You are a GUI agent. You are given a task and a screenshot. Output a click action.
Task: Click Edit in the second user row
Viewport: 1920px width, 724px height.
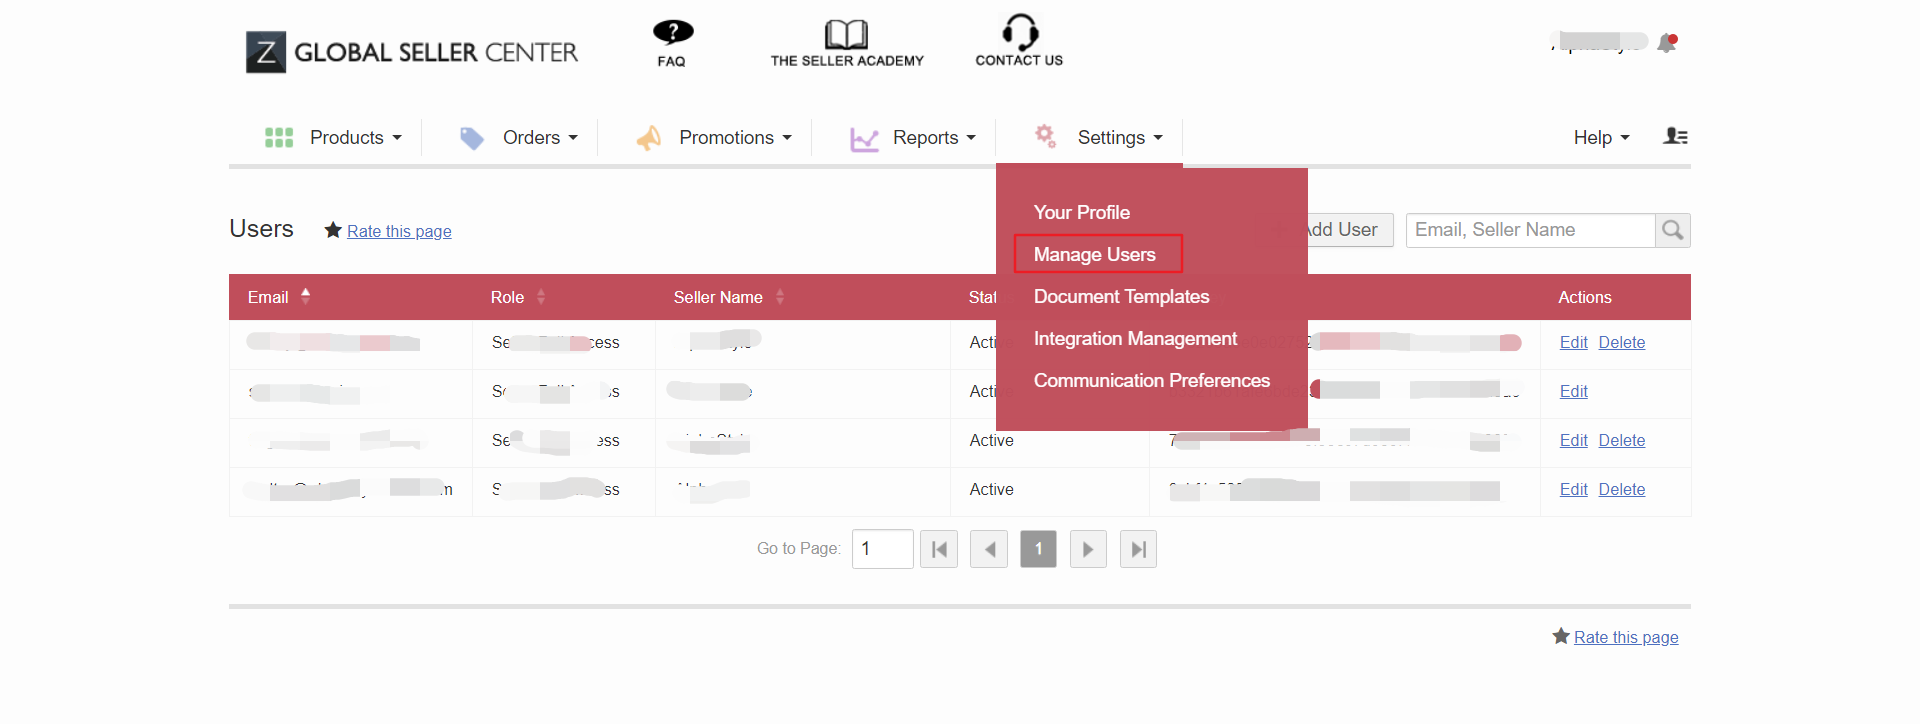tap(1574, 391)
